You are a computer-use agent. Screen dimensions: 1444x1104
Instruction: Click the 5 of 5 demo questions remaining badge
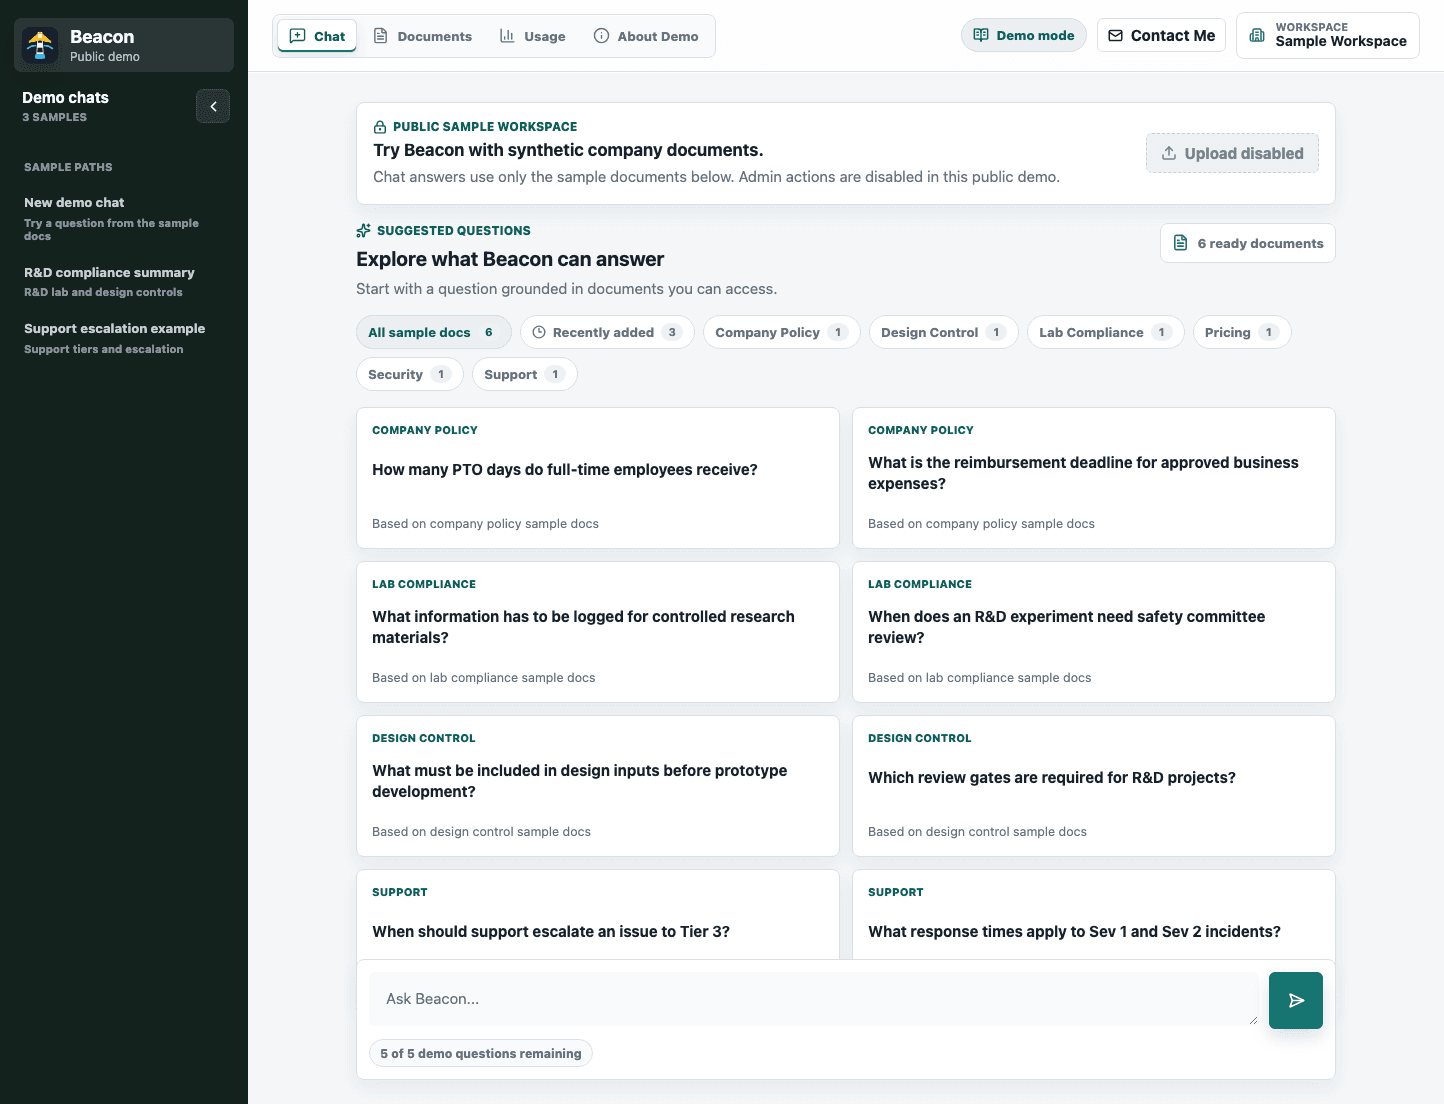pos(481,1053)
